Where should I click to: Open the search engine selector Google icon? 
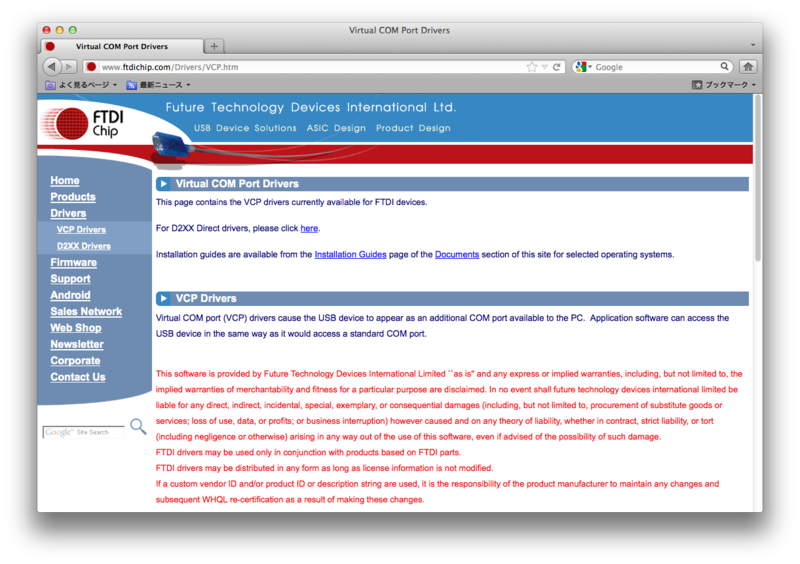[583, 67]
